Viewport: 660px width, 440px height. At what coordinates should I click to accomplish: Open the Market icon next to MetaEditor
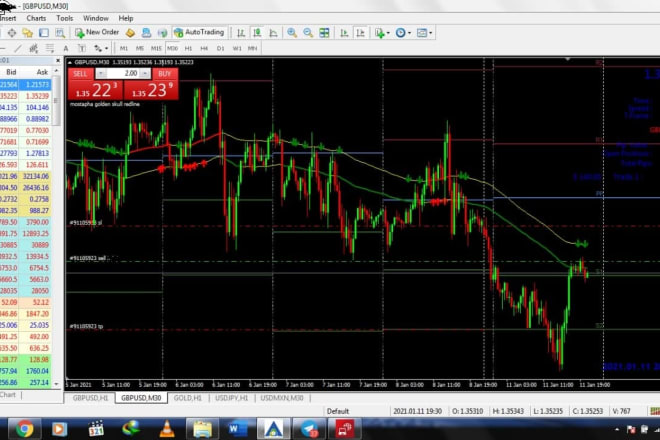[x=146, y=32]
